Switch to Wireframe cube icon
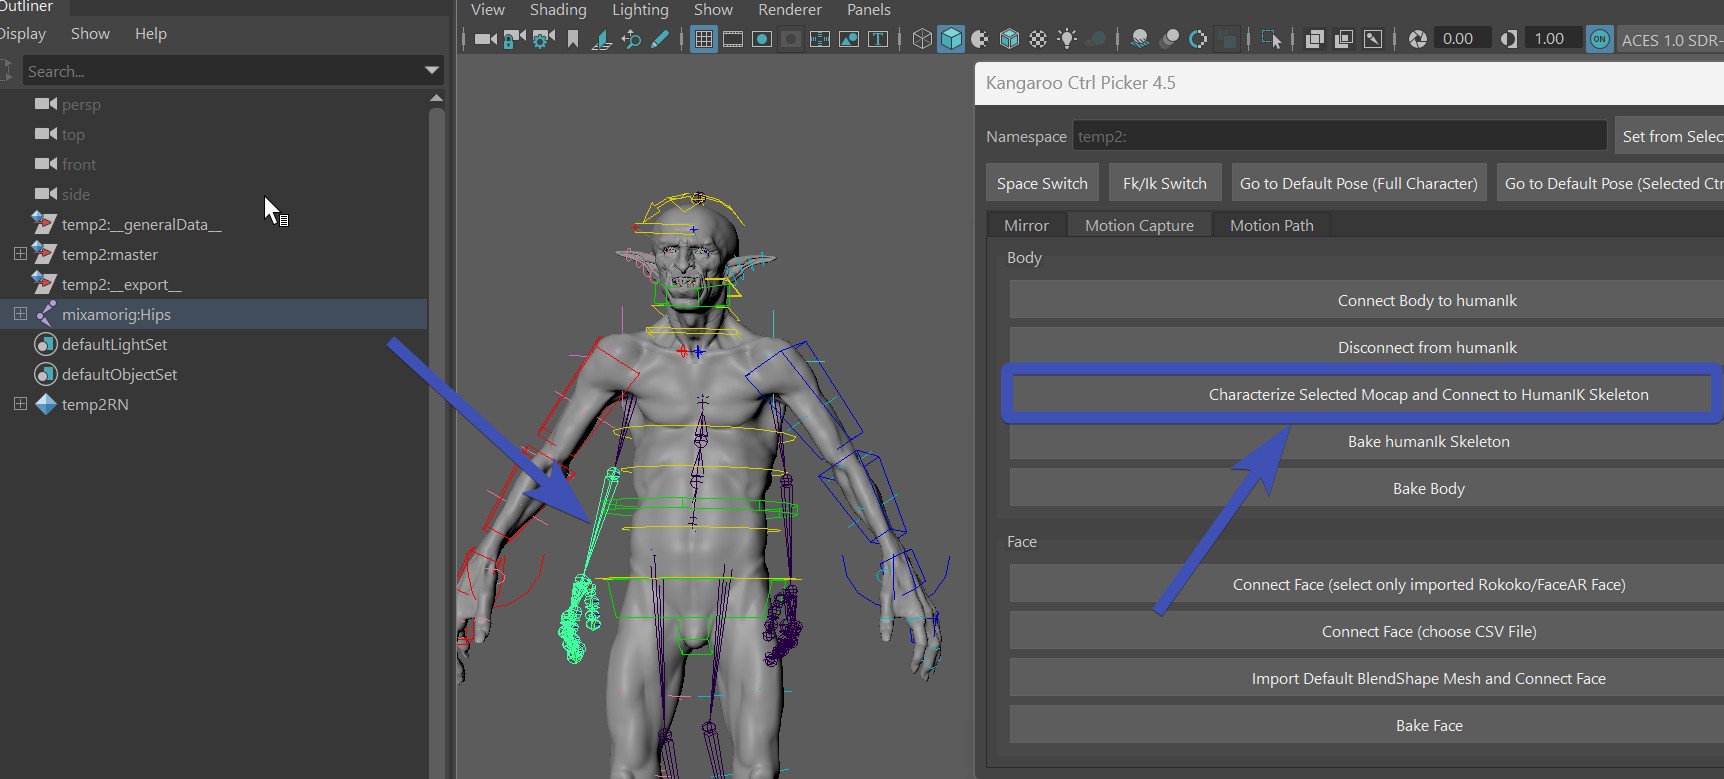The width and height of the screenshot is (1724, 779). (x=922, y=39)
